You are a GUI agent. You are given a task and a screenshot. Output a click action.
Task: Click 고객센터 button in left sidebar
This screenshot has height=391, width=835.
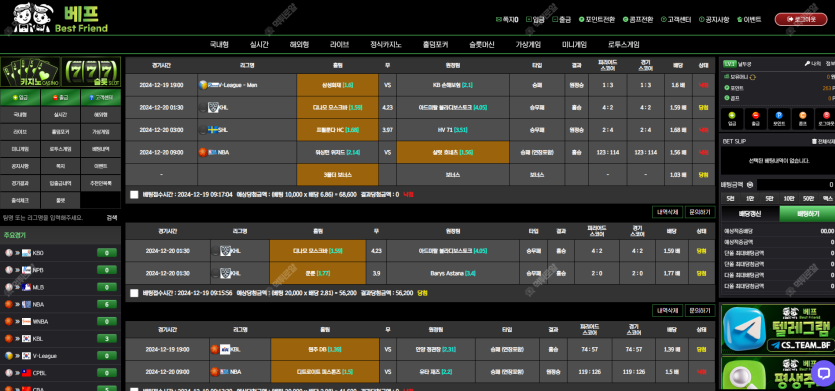[x=101, y=97]
